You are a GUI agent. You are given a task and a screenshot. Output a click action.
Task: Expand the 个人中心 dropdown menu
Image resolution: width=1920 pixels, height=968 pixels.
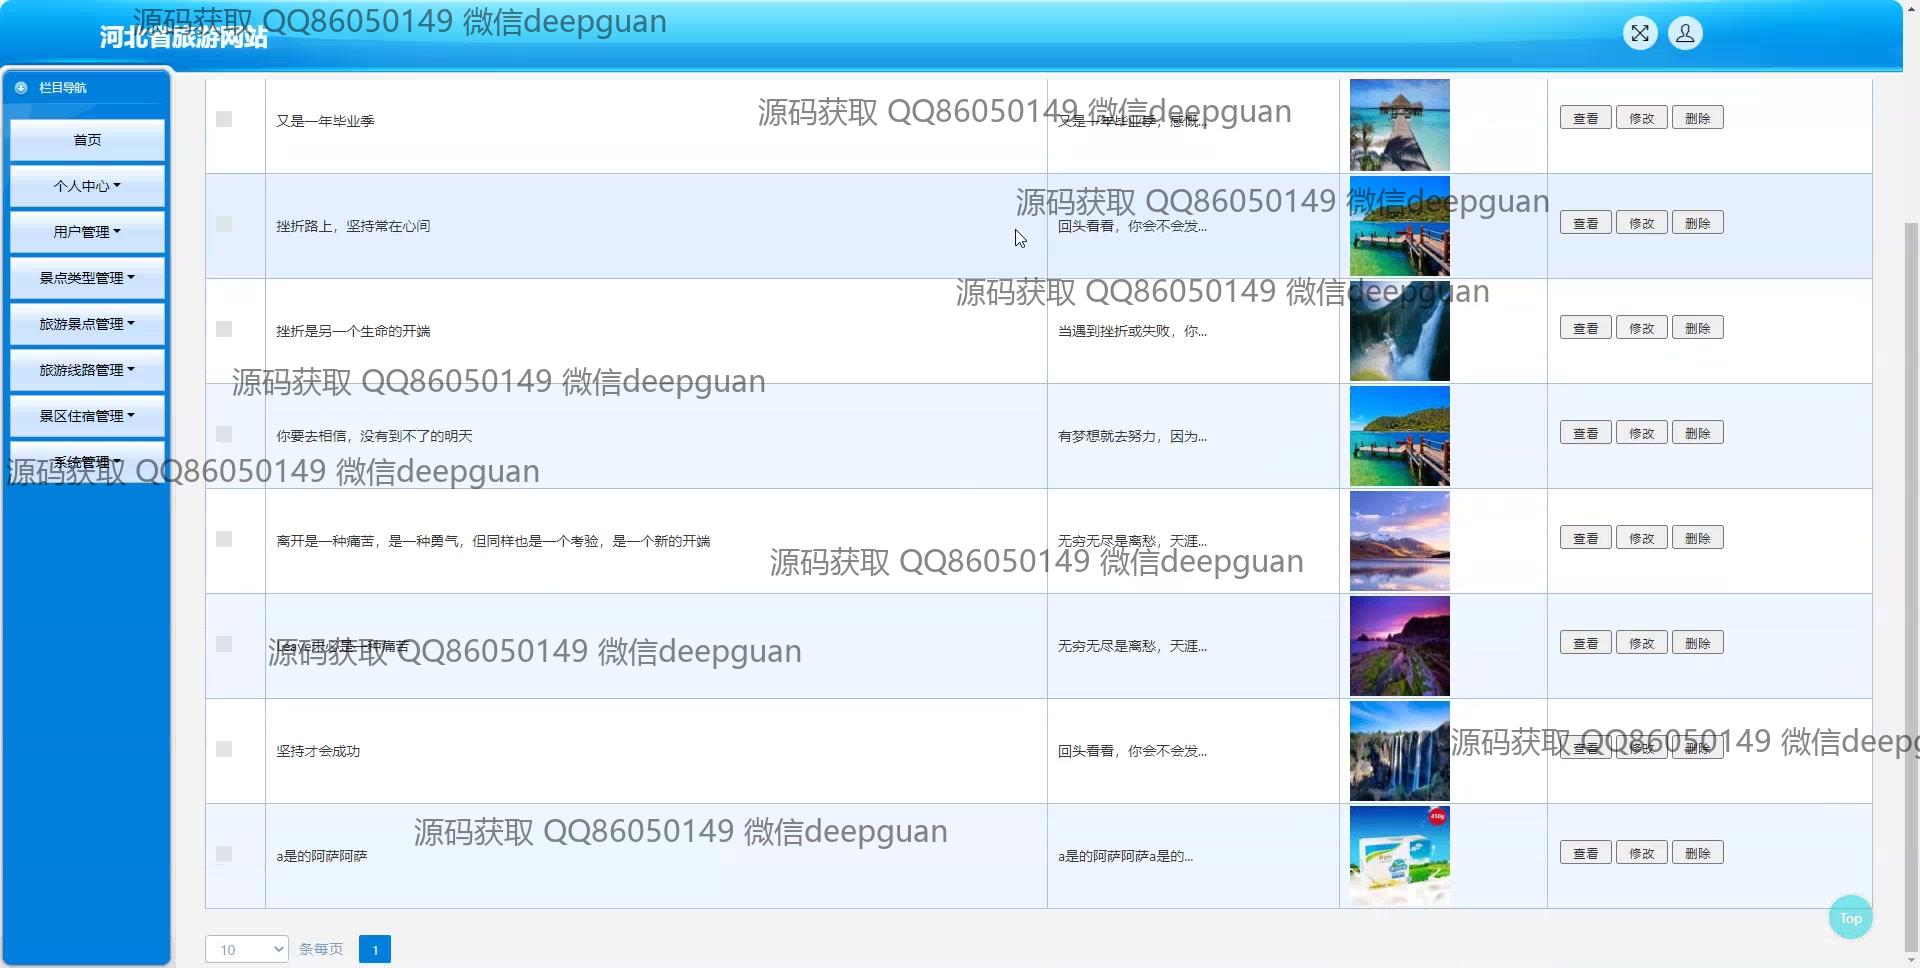point(87,186)
